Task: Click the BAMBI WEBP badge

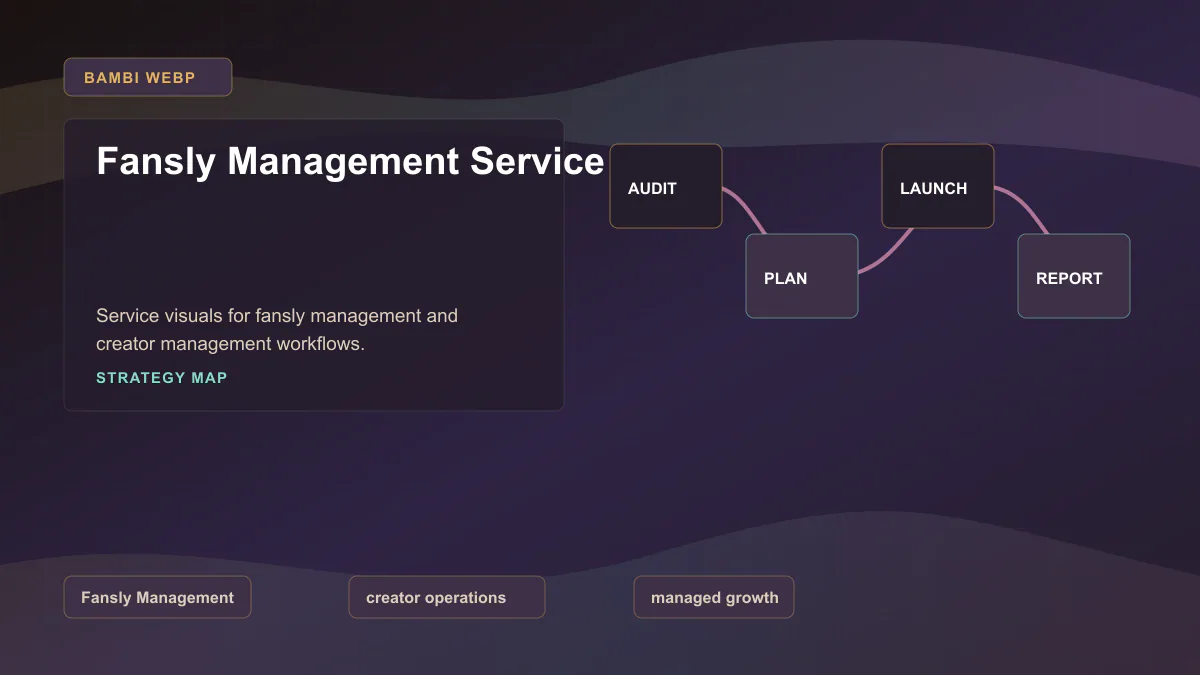Action: point(148,77)
